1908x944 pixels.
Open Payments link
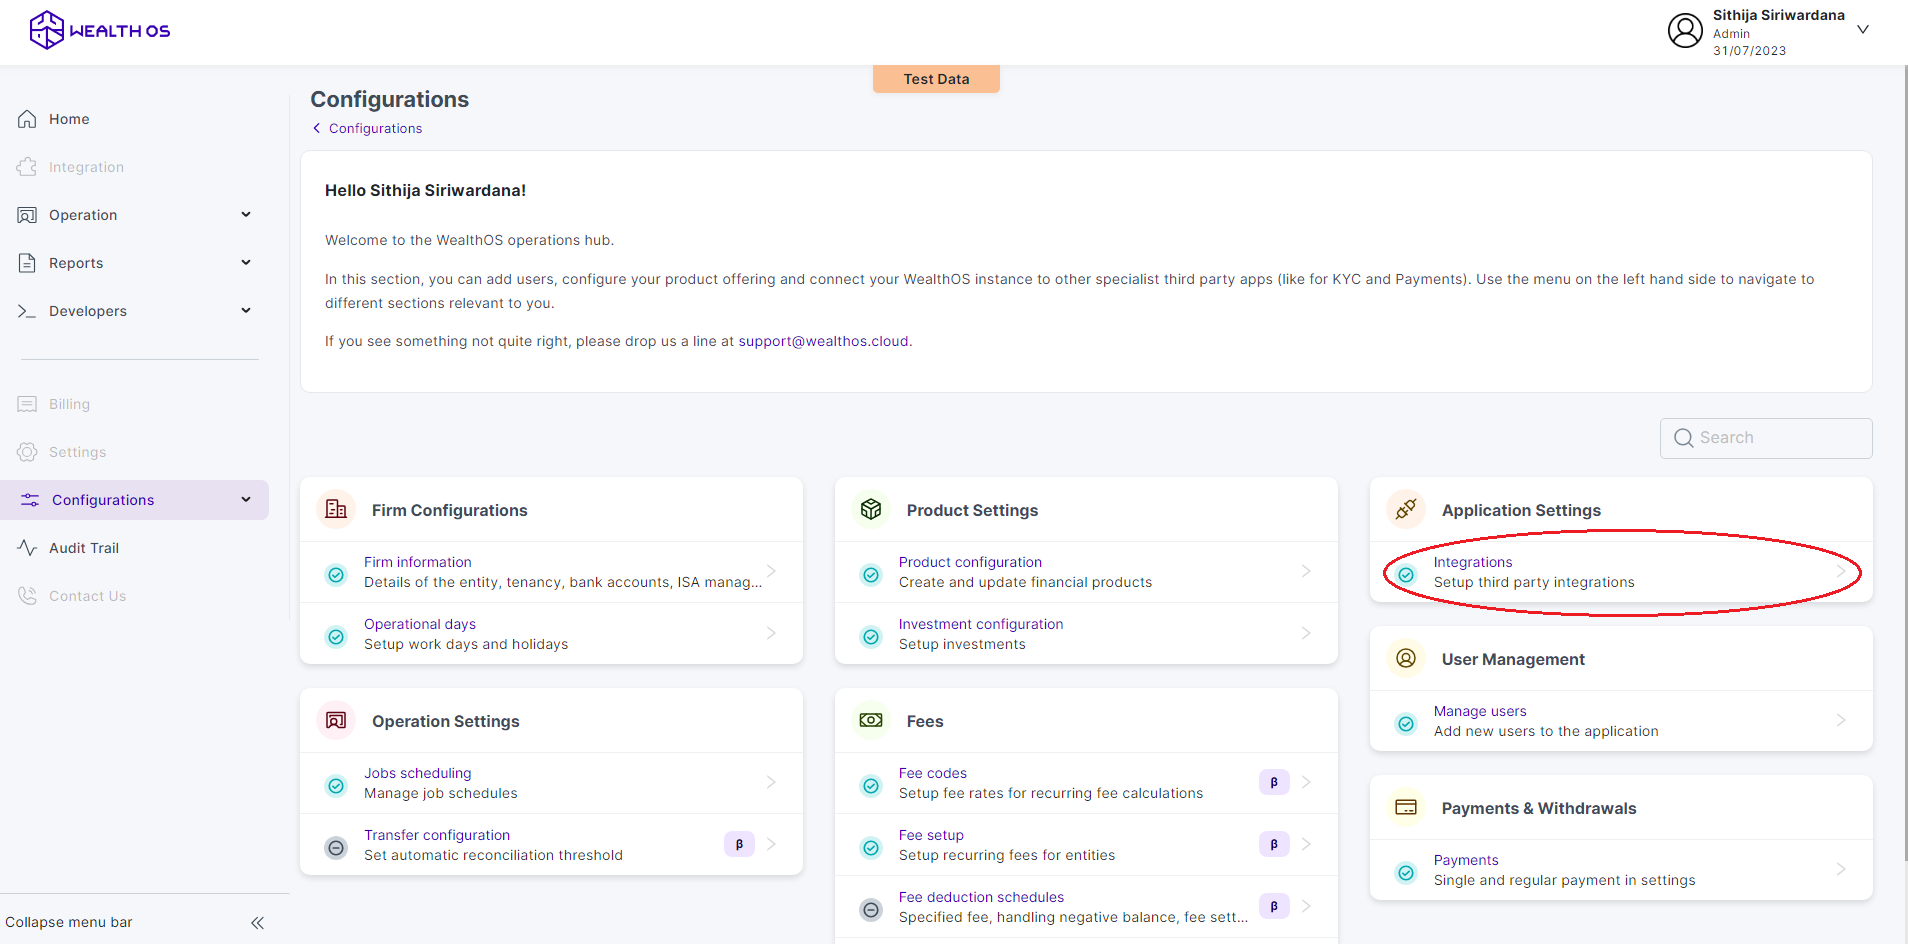[x=1466, y=860]
